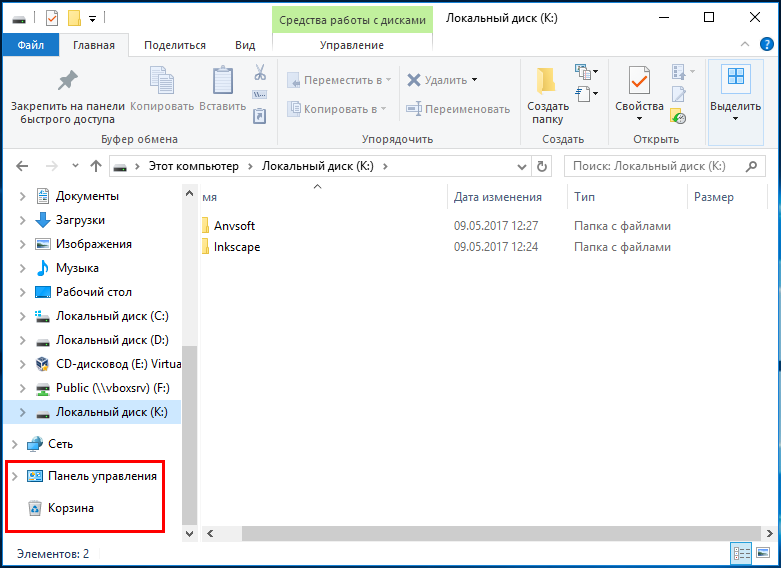
Task: Click the Переименовать button
Action: (458, 109)
